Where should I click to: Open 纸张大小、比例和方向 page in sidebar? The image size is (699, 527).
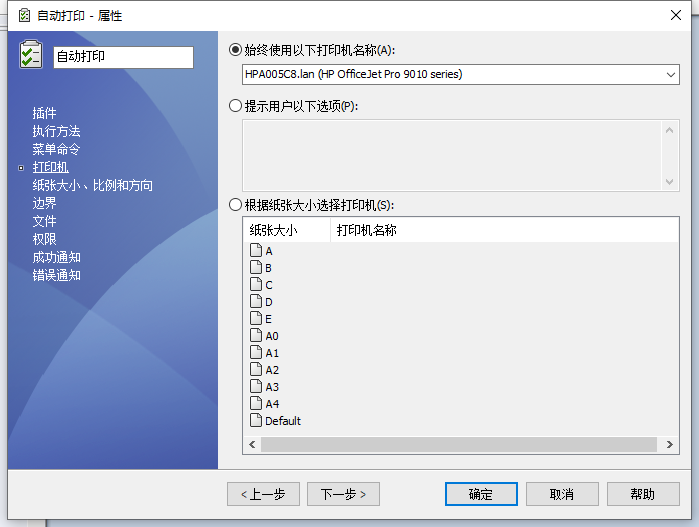click(x=93, y=185)
